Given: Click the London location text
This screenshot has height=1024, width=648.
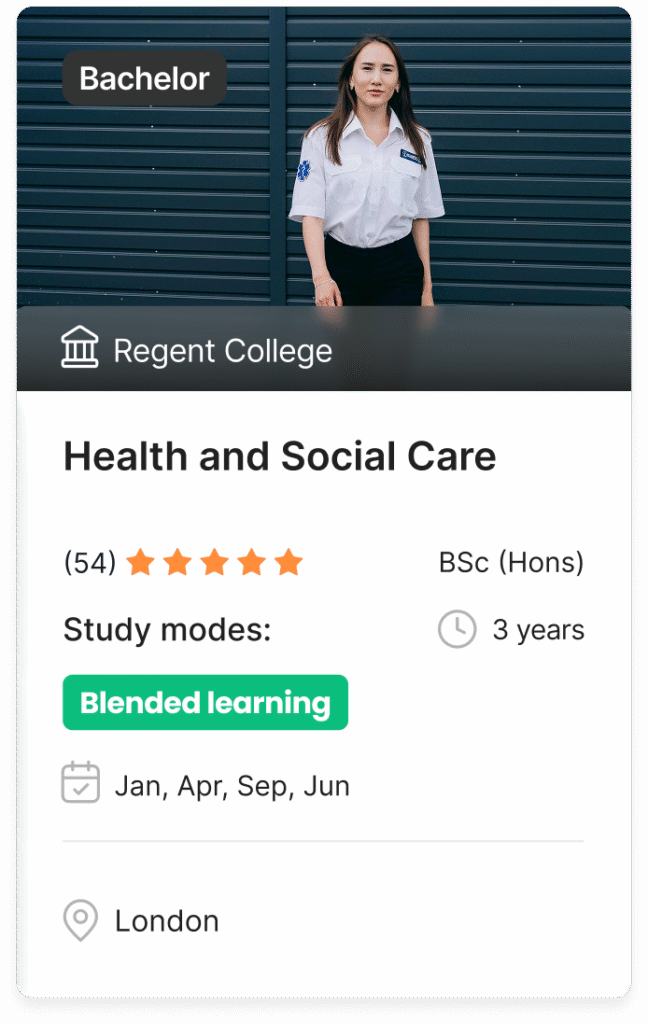Looking at the screenshot, I should coord(167,921).
